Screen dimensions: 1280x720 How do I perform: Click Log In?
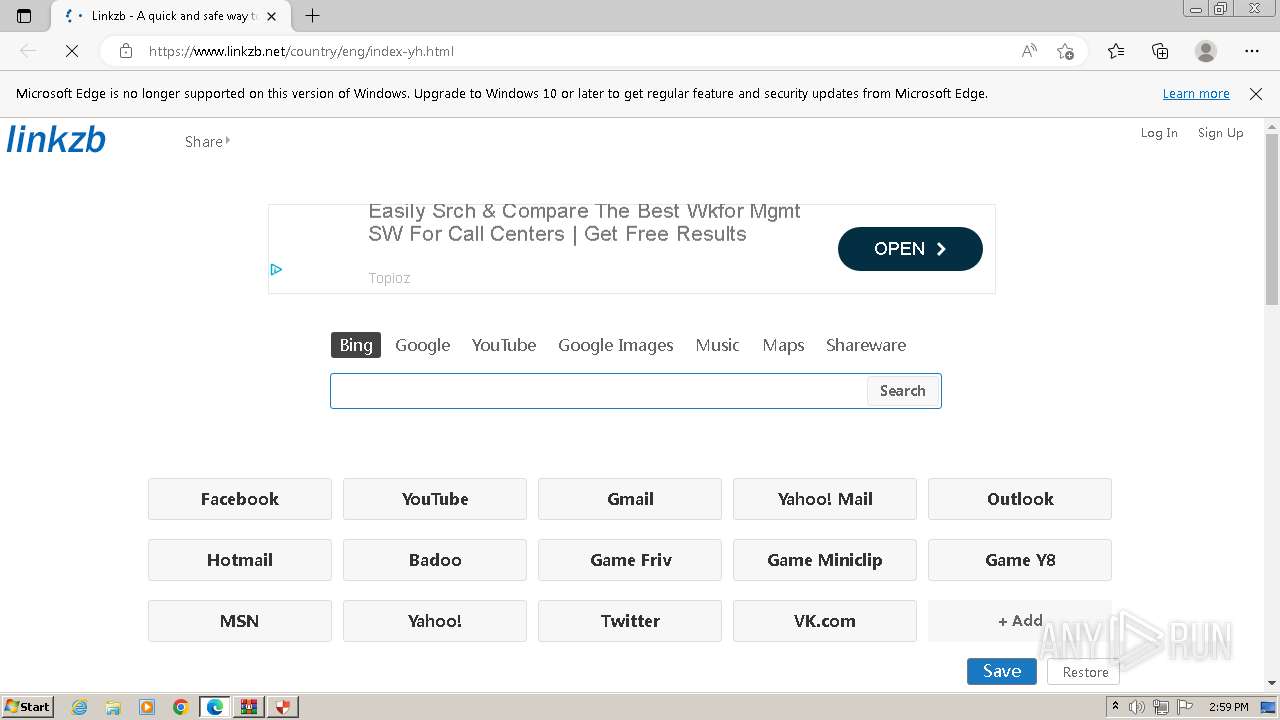pyautogui.click(x=1159, y=133)
